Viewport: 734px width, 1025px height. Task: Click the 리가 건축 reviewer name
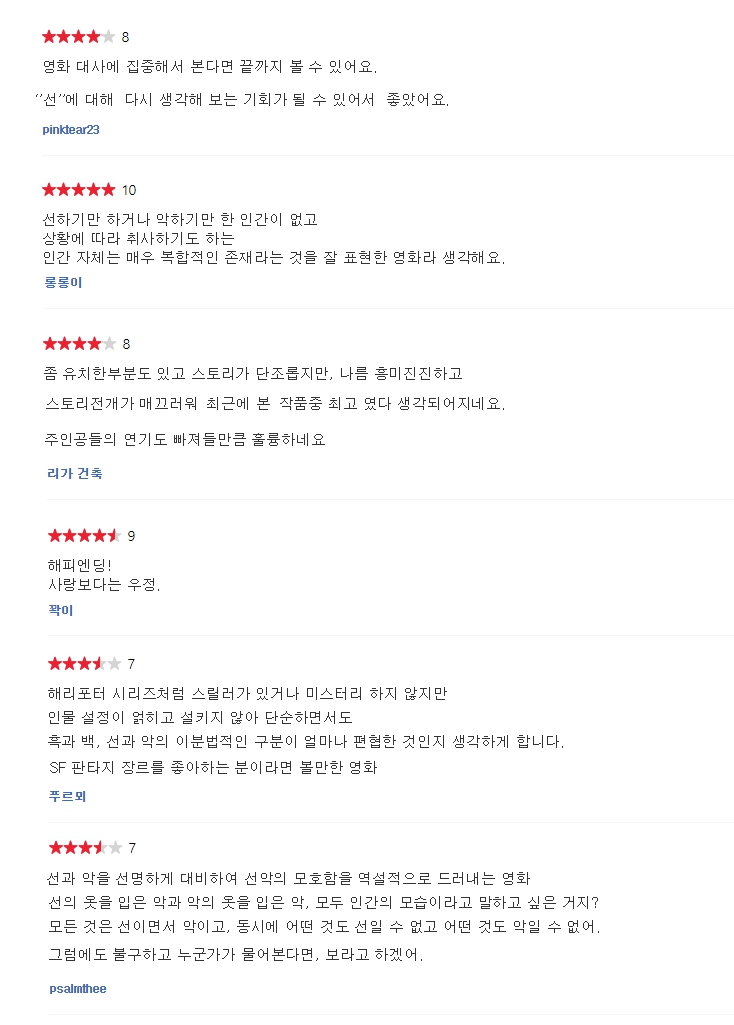coord(75,473)
